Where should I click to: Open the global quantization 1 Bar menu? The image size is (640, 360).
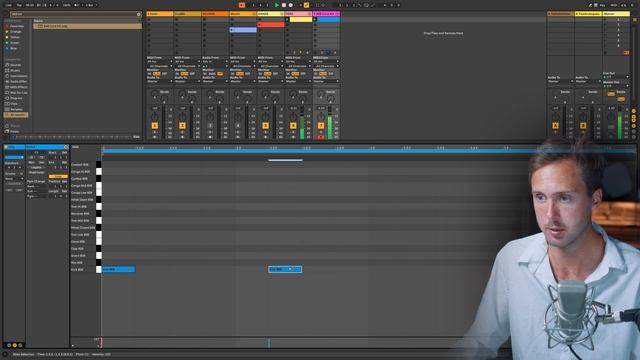pos(91,5)
